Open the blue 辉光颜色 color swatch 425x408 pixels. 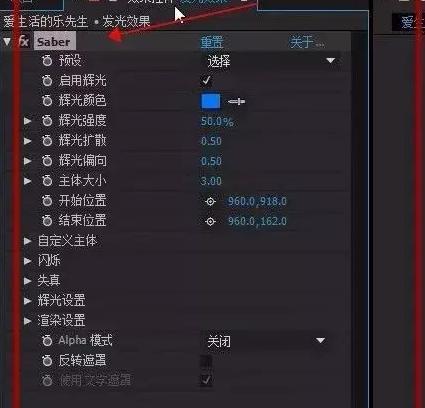tap(211, 101)
